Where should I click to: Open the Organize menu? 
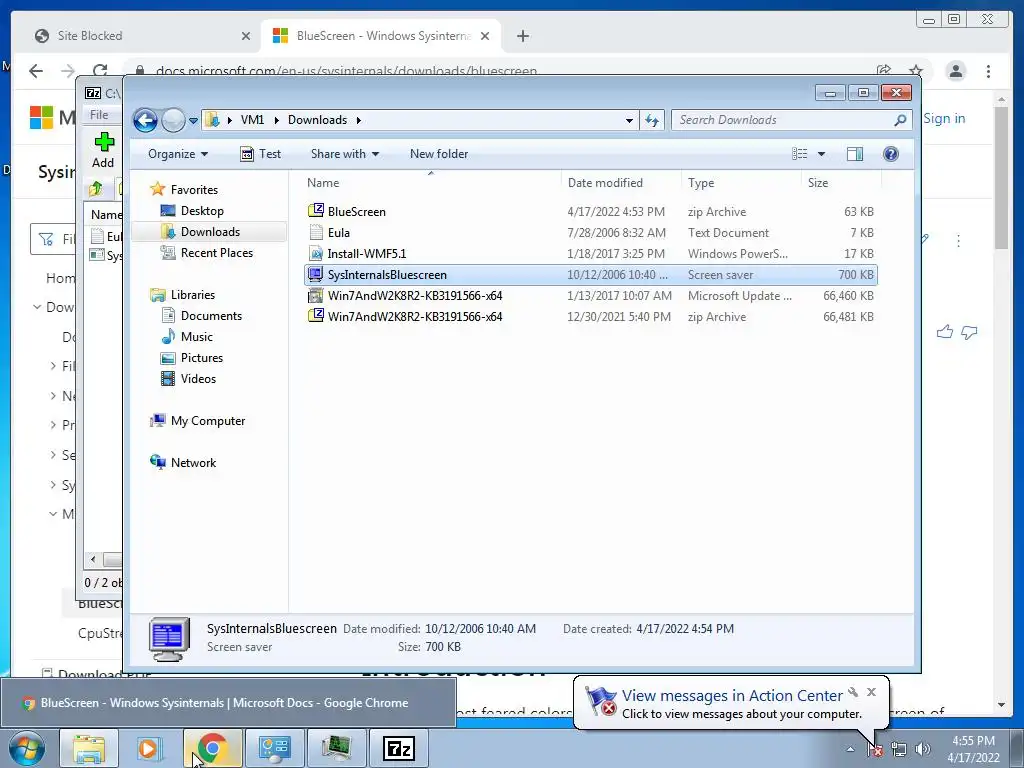click(x=178, y=154)
